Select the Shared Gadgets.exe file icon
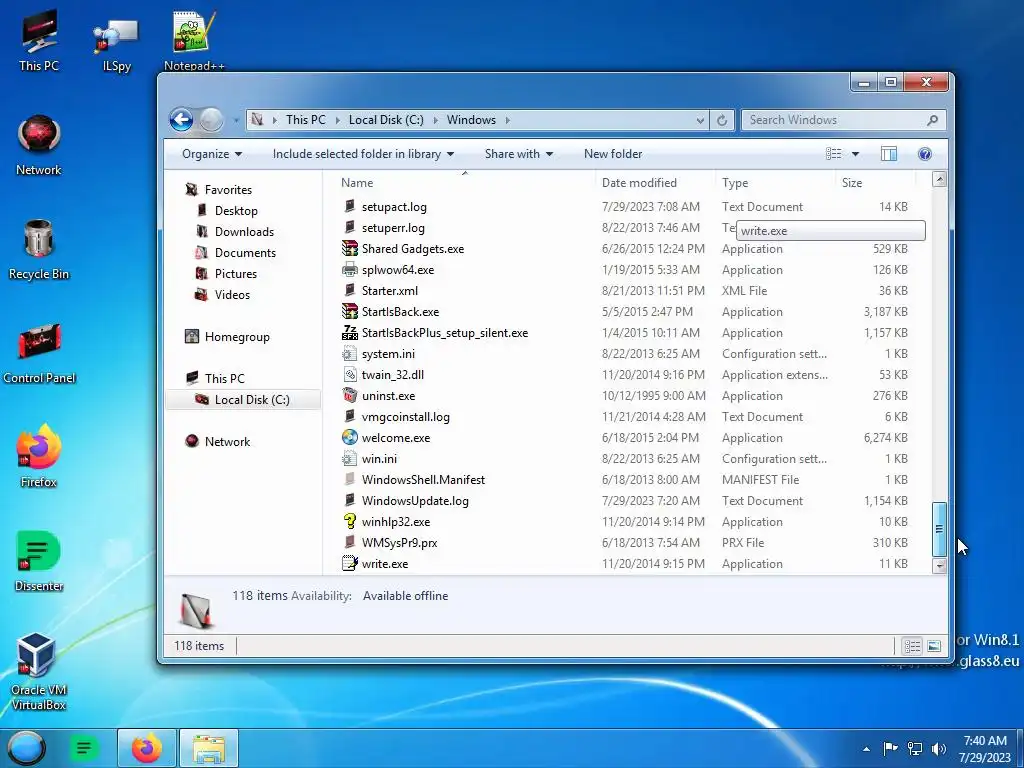The height and width of the screenshot is (768, 1024). pyautogui.click(x=350, y=248)
